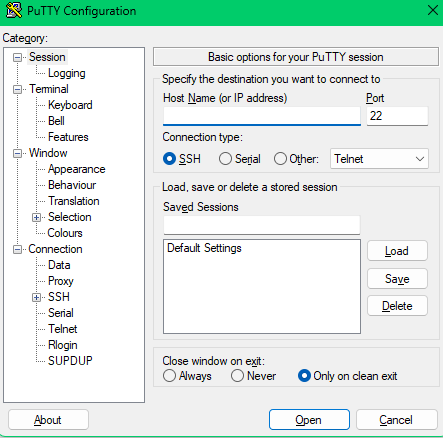443x438 pixels.
Task: Open the Rlogin settings category
Action: [63, 345]
